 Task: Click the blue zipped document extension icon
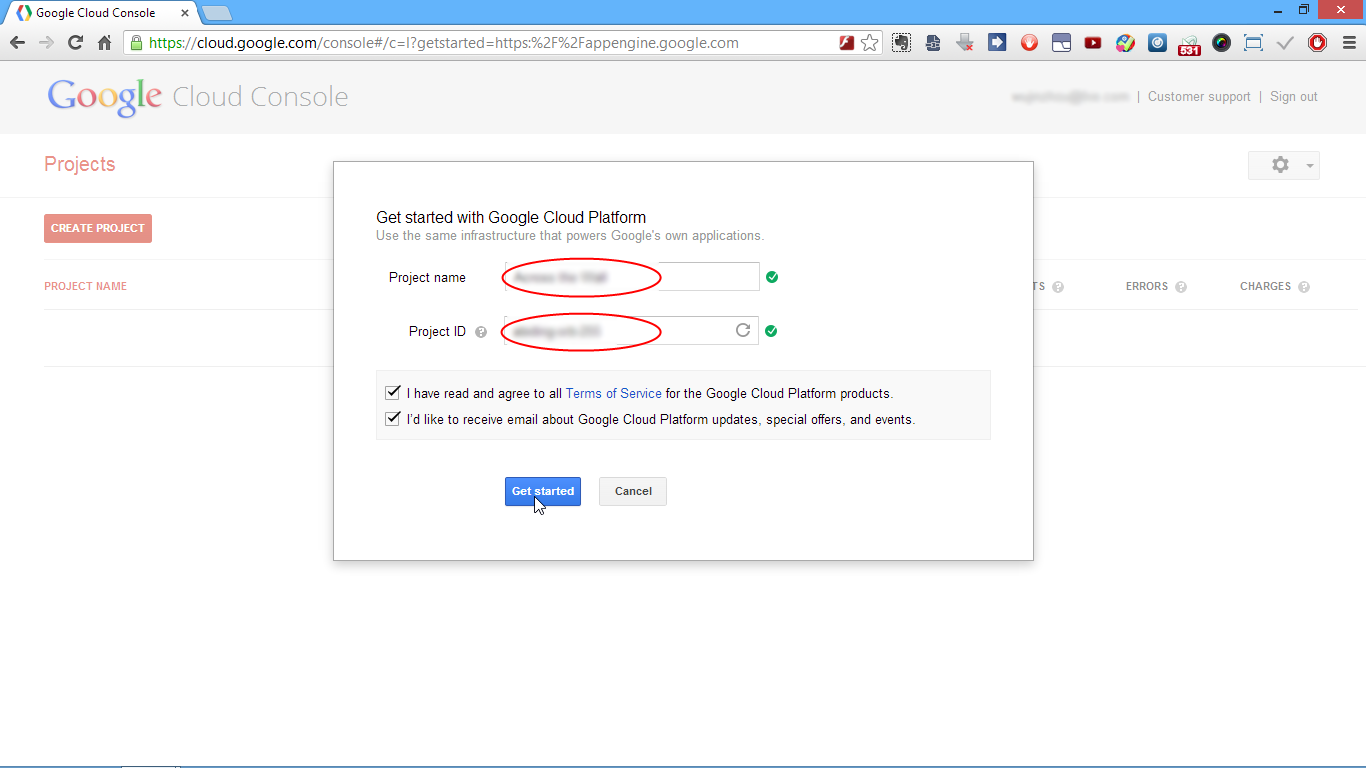click(x=933, y=43)
